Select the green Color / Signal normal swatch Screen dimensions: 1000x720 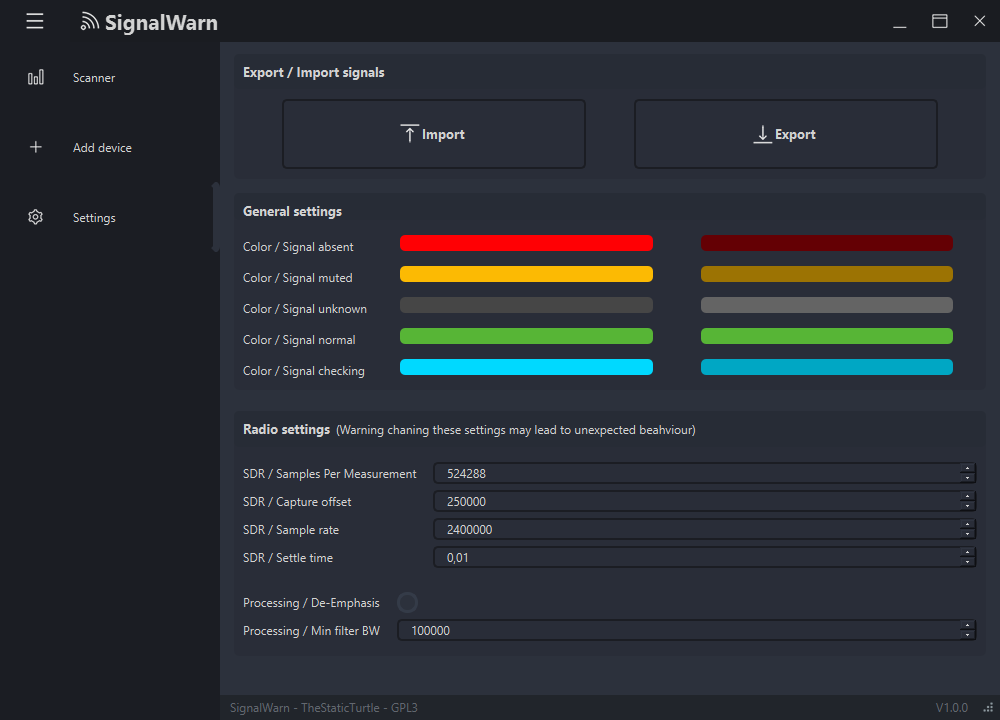[x=526, y=336]
